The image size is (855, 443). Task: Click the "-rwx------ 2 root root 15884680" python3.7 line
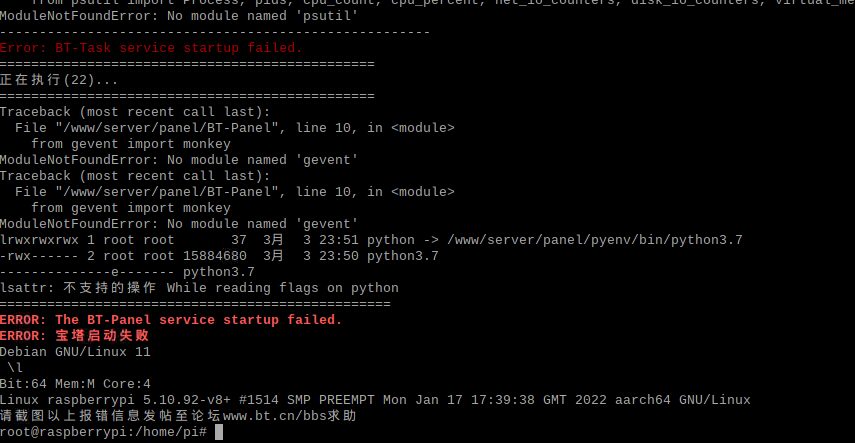click(x=219, y=256)
